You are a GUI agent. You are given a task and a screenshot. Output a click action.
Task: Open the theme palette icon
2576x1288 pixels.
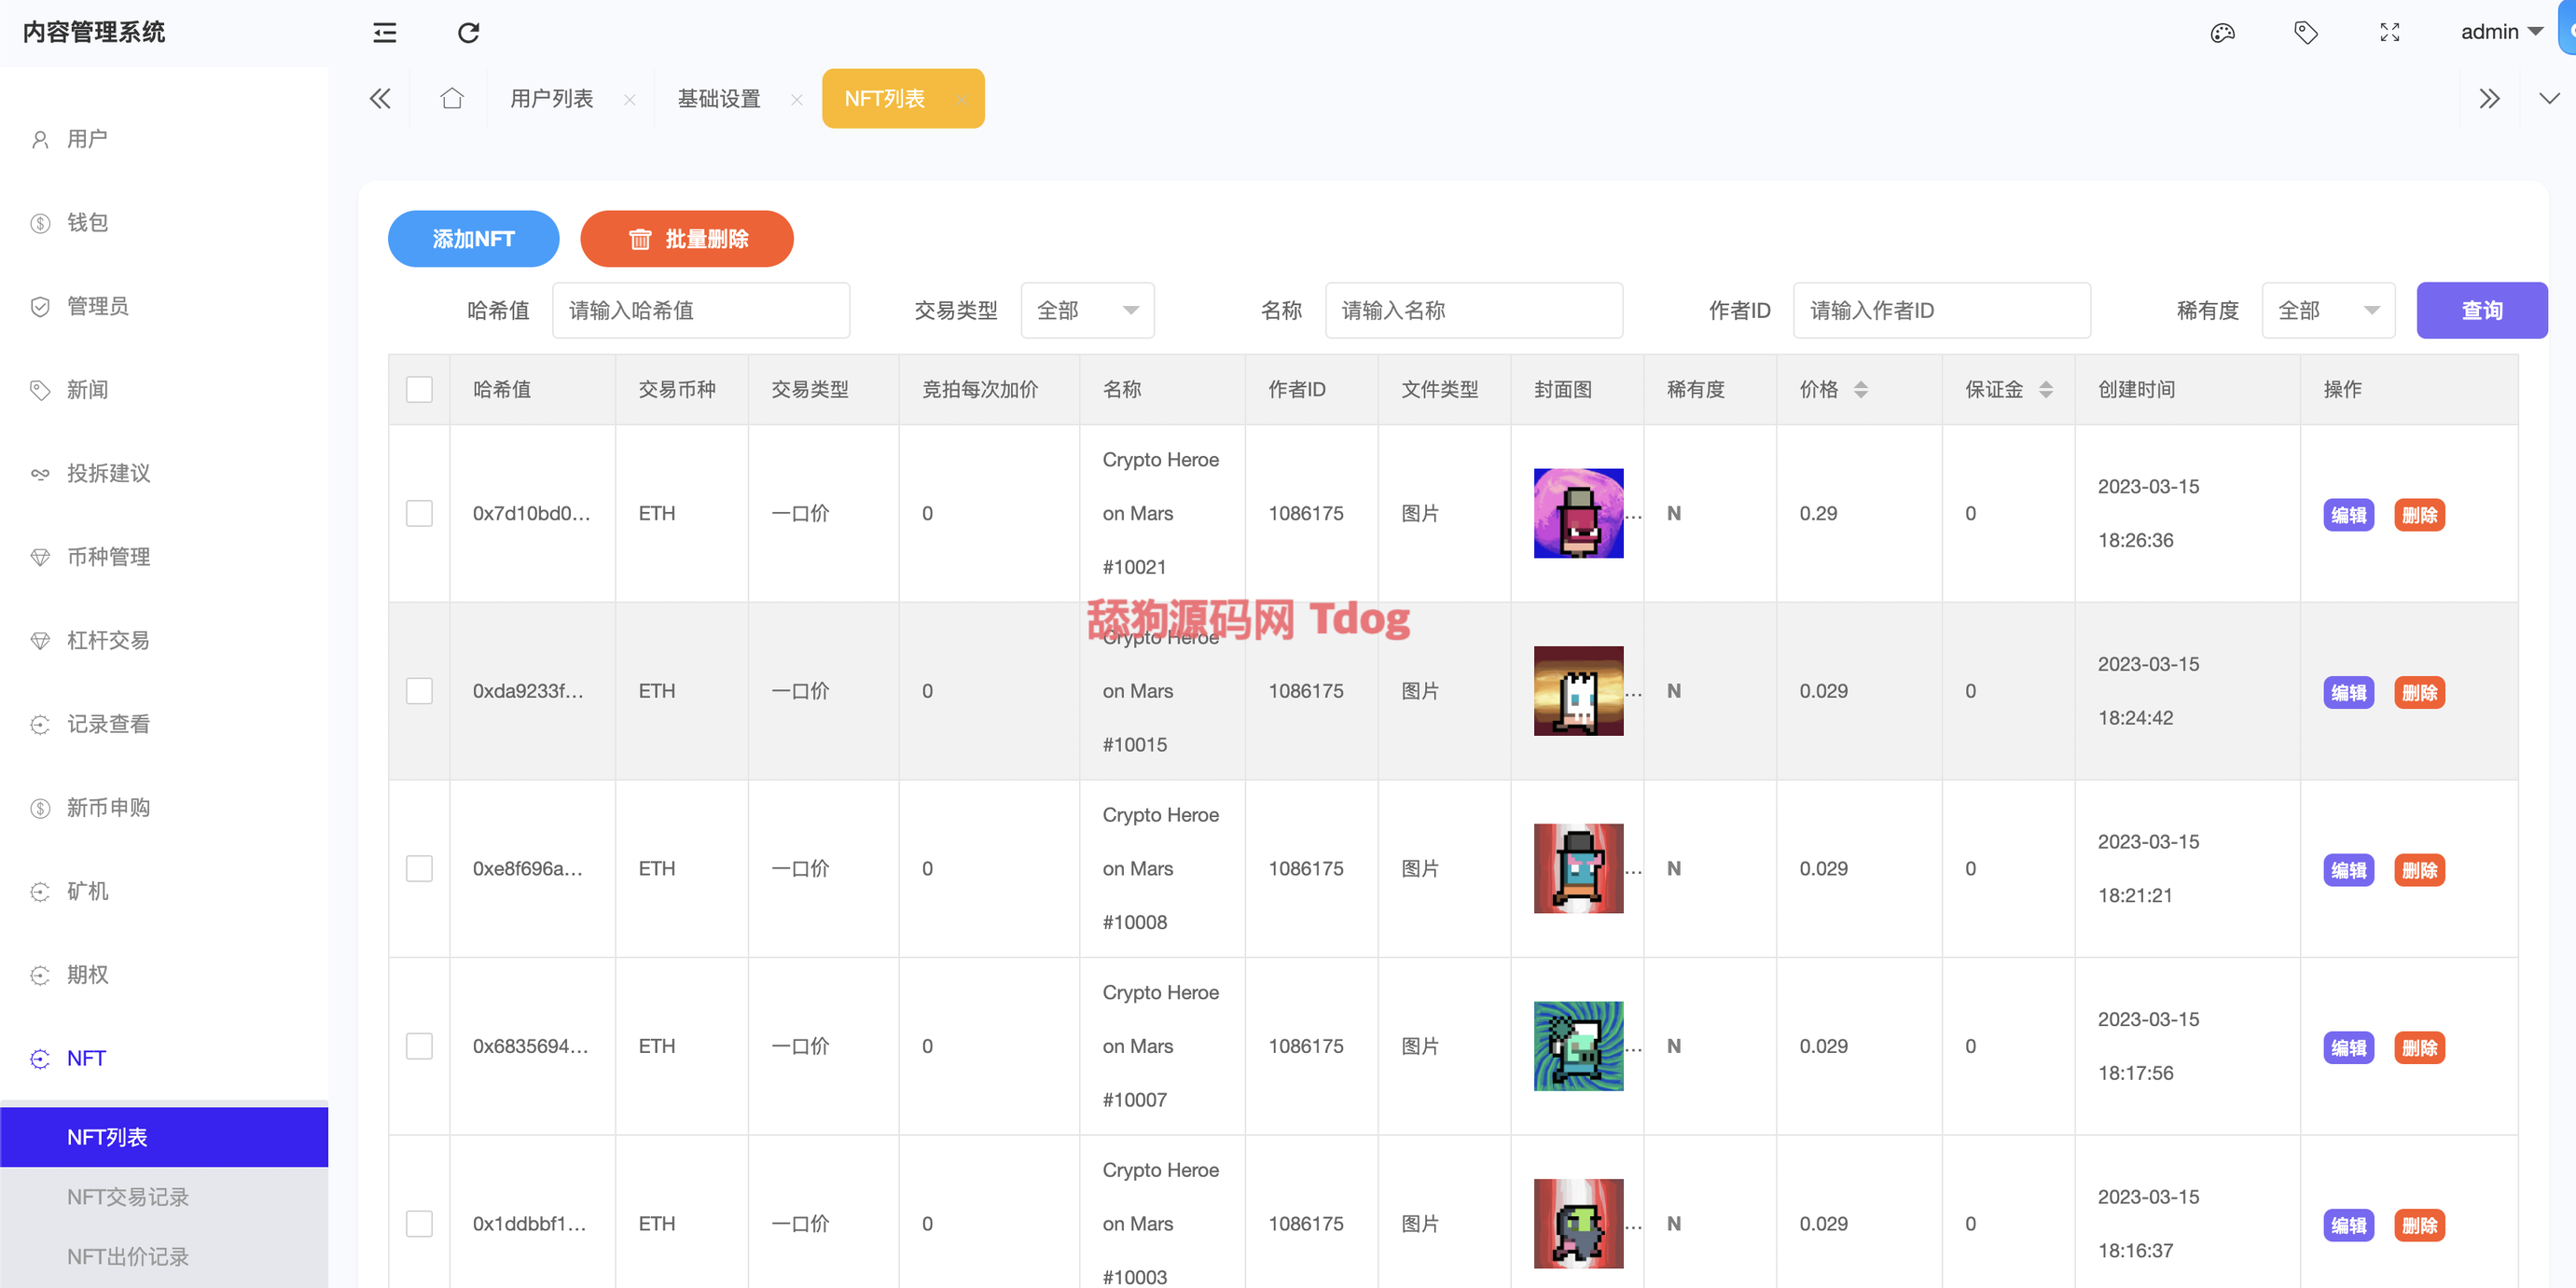[x=2222, y=33]
